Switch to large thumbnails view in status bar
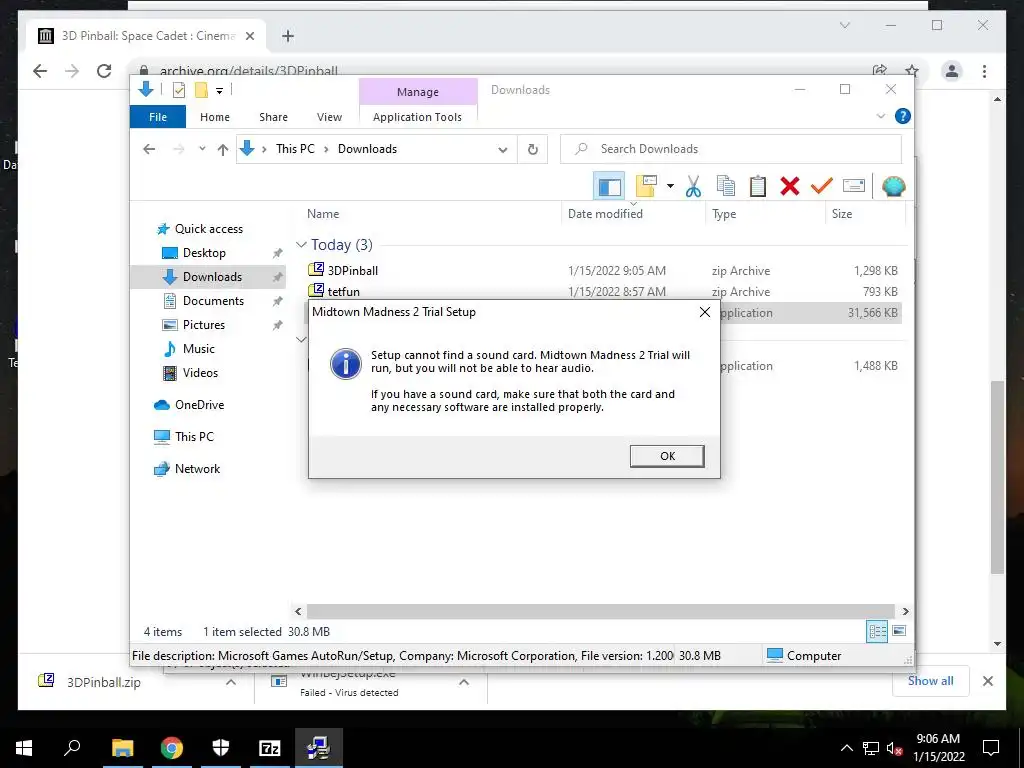 tap(899, 631)
